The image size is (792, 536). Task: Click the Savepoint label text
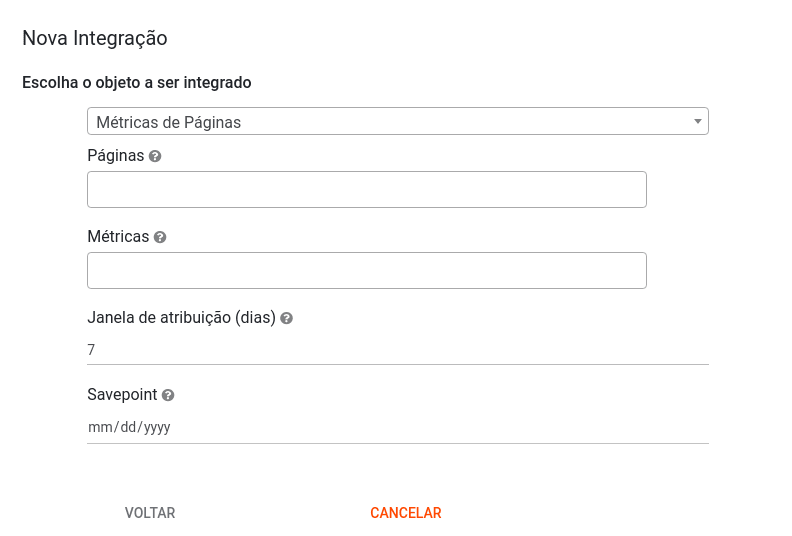tap(122, 395)
